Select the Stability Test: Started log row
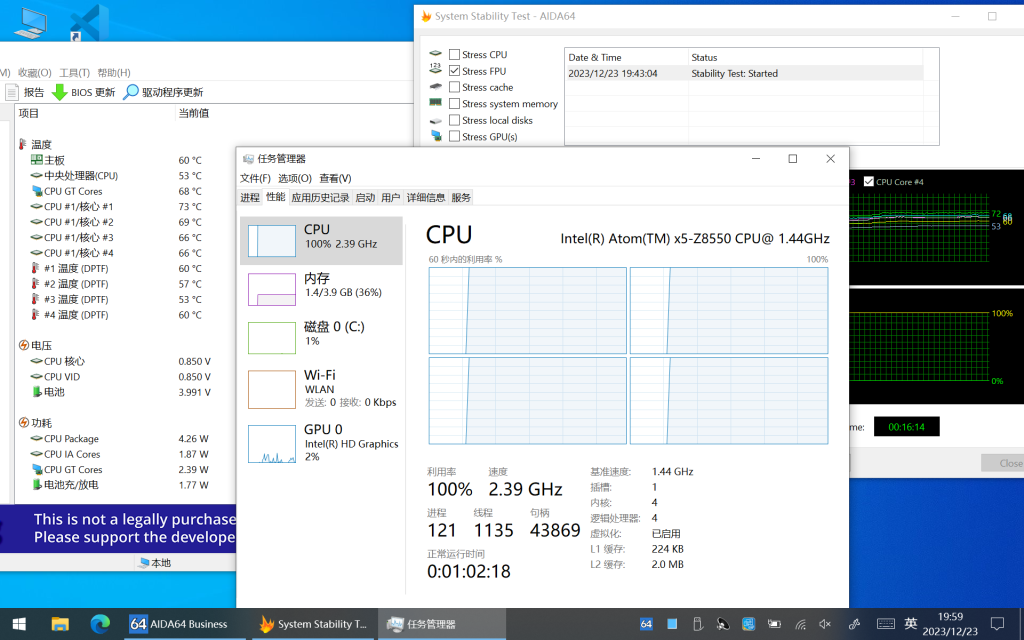Viewport: 1024px width, 640px height. pos(744,73)
